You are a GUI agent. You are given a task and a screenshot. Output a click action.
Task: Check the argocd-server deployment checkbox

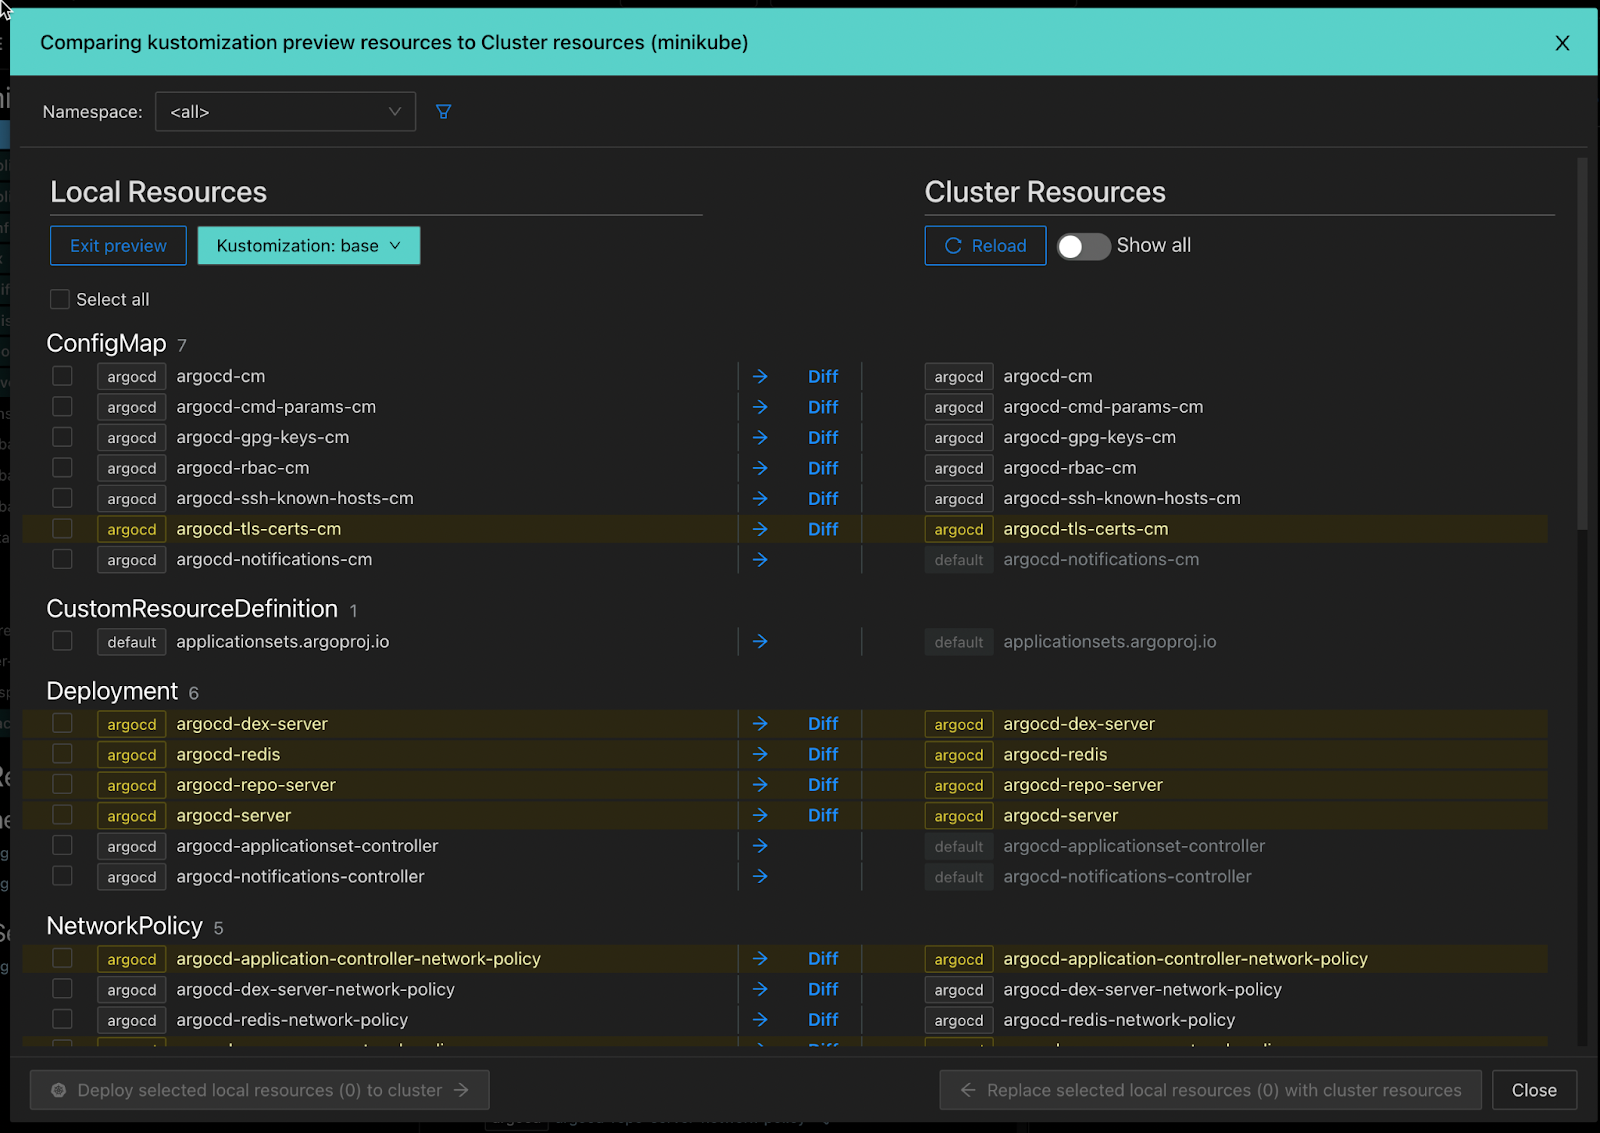click(x=62, y=815)
